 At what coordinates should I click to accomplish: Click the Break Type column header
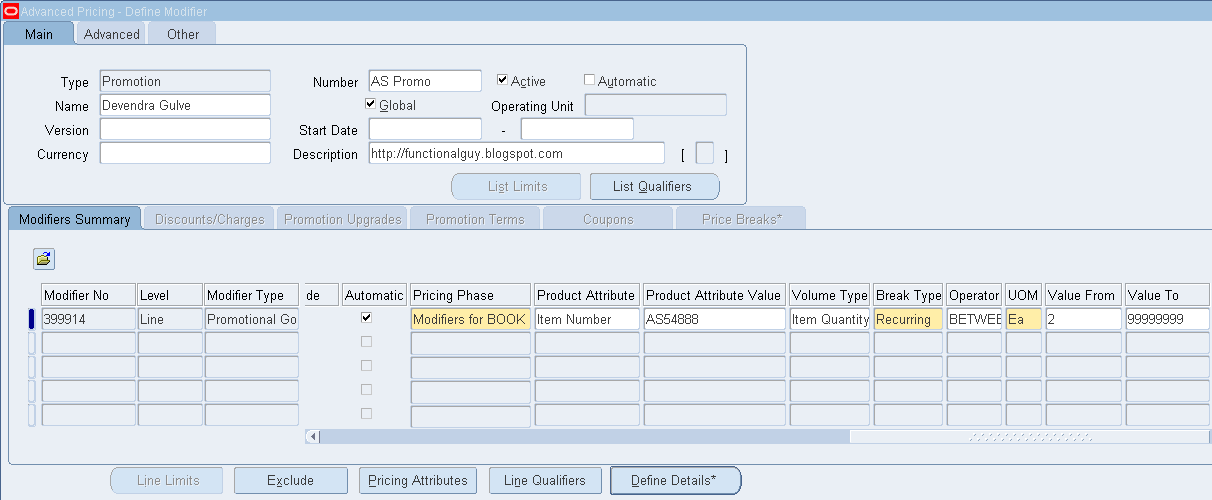point(908,295)
